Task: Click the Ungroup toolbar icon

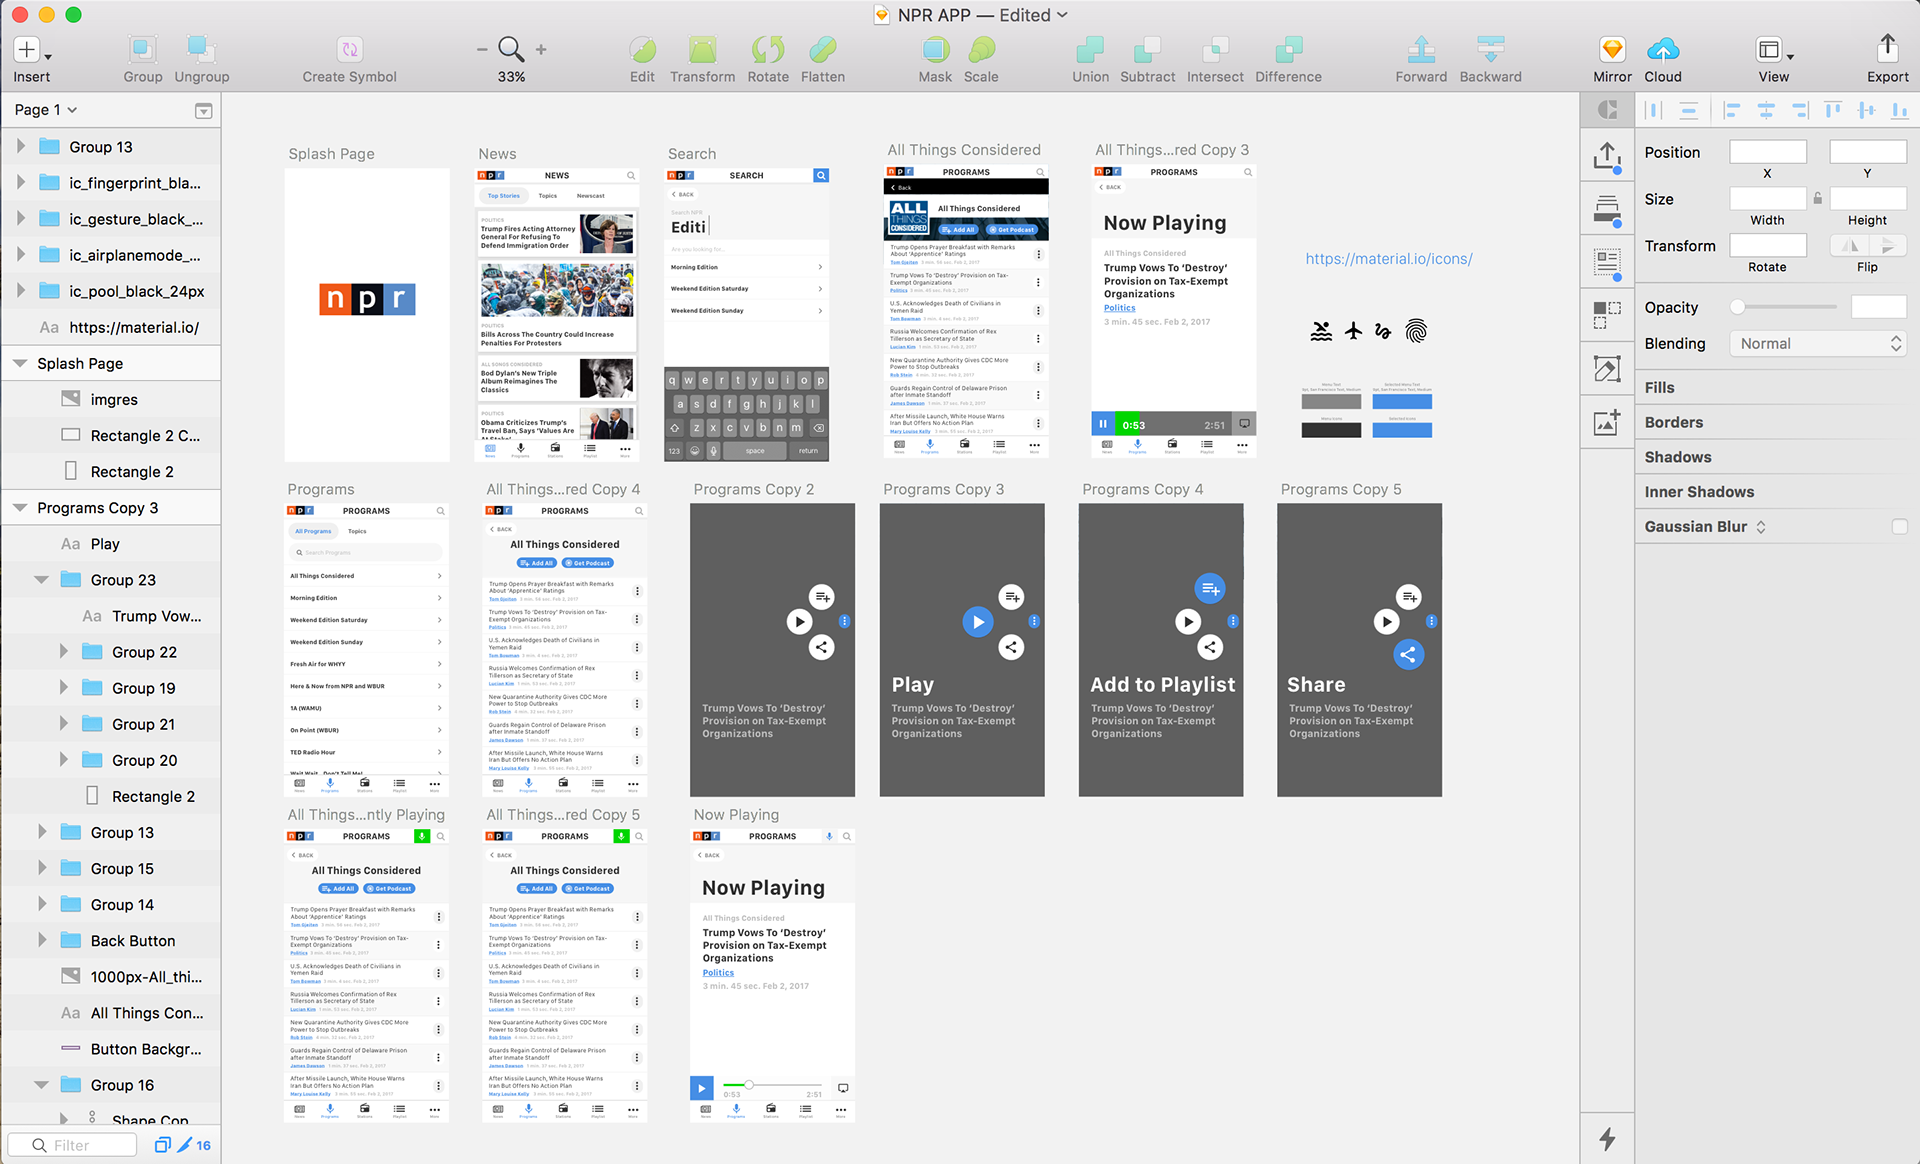Action: tap(201, 50)
